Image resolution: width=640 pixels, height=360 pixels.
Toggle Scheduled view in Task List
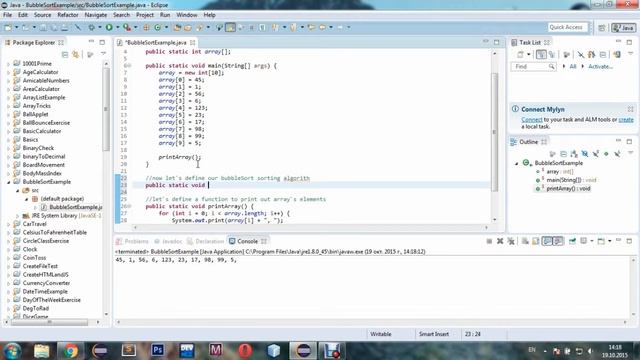coord(552,54)
